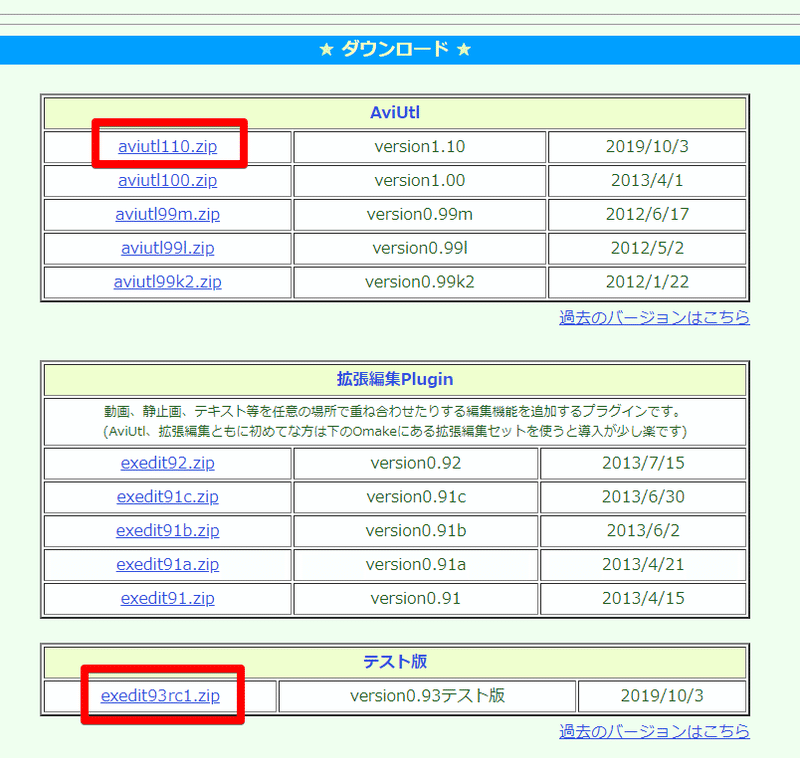Select the exedit91.zip link
Image resolution: width=800 pixels, height=758 pixels.
pyautogui.click(x=167, y=598)
